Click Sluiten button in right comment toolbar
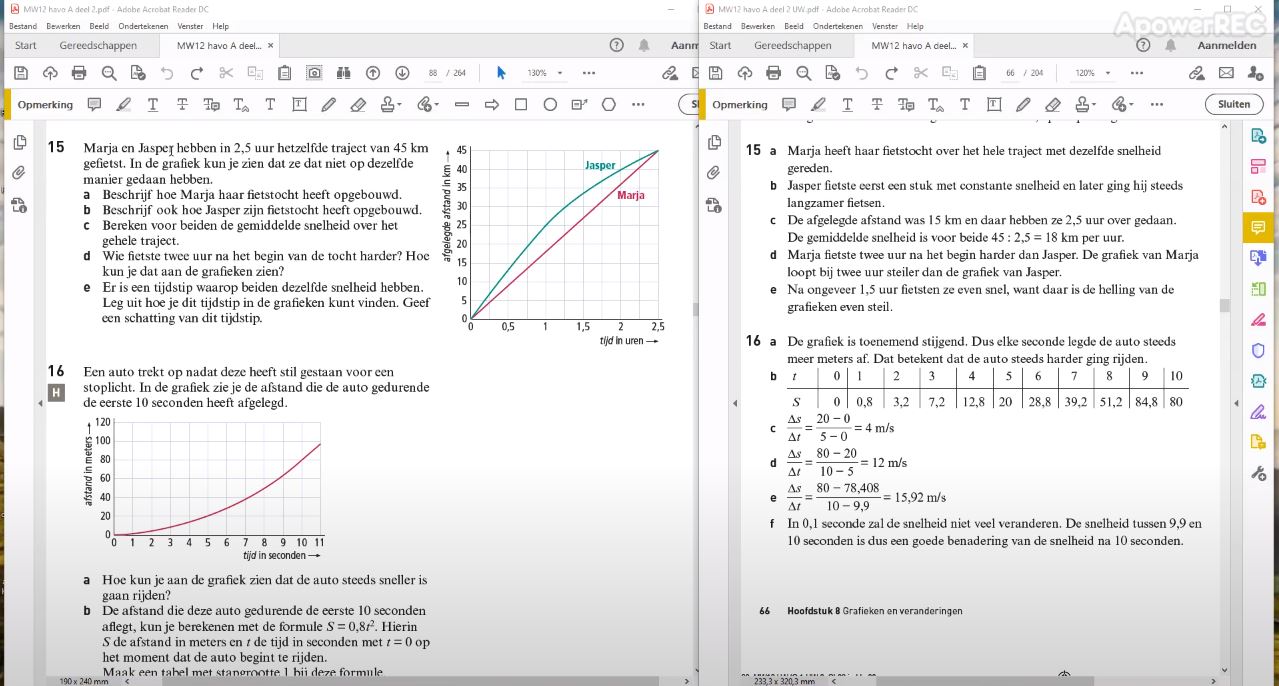The image size is (1279, 686). [1234, 104]
